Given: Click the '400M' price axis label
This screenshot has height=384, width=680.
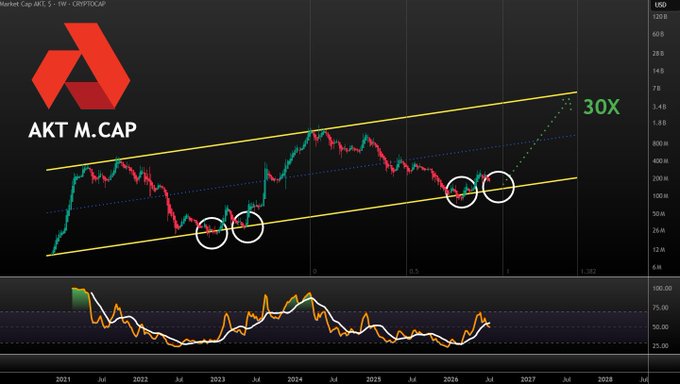Looking at the screenshot, I should click(660, 161).
